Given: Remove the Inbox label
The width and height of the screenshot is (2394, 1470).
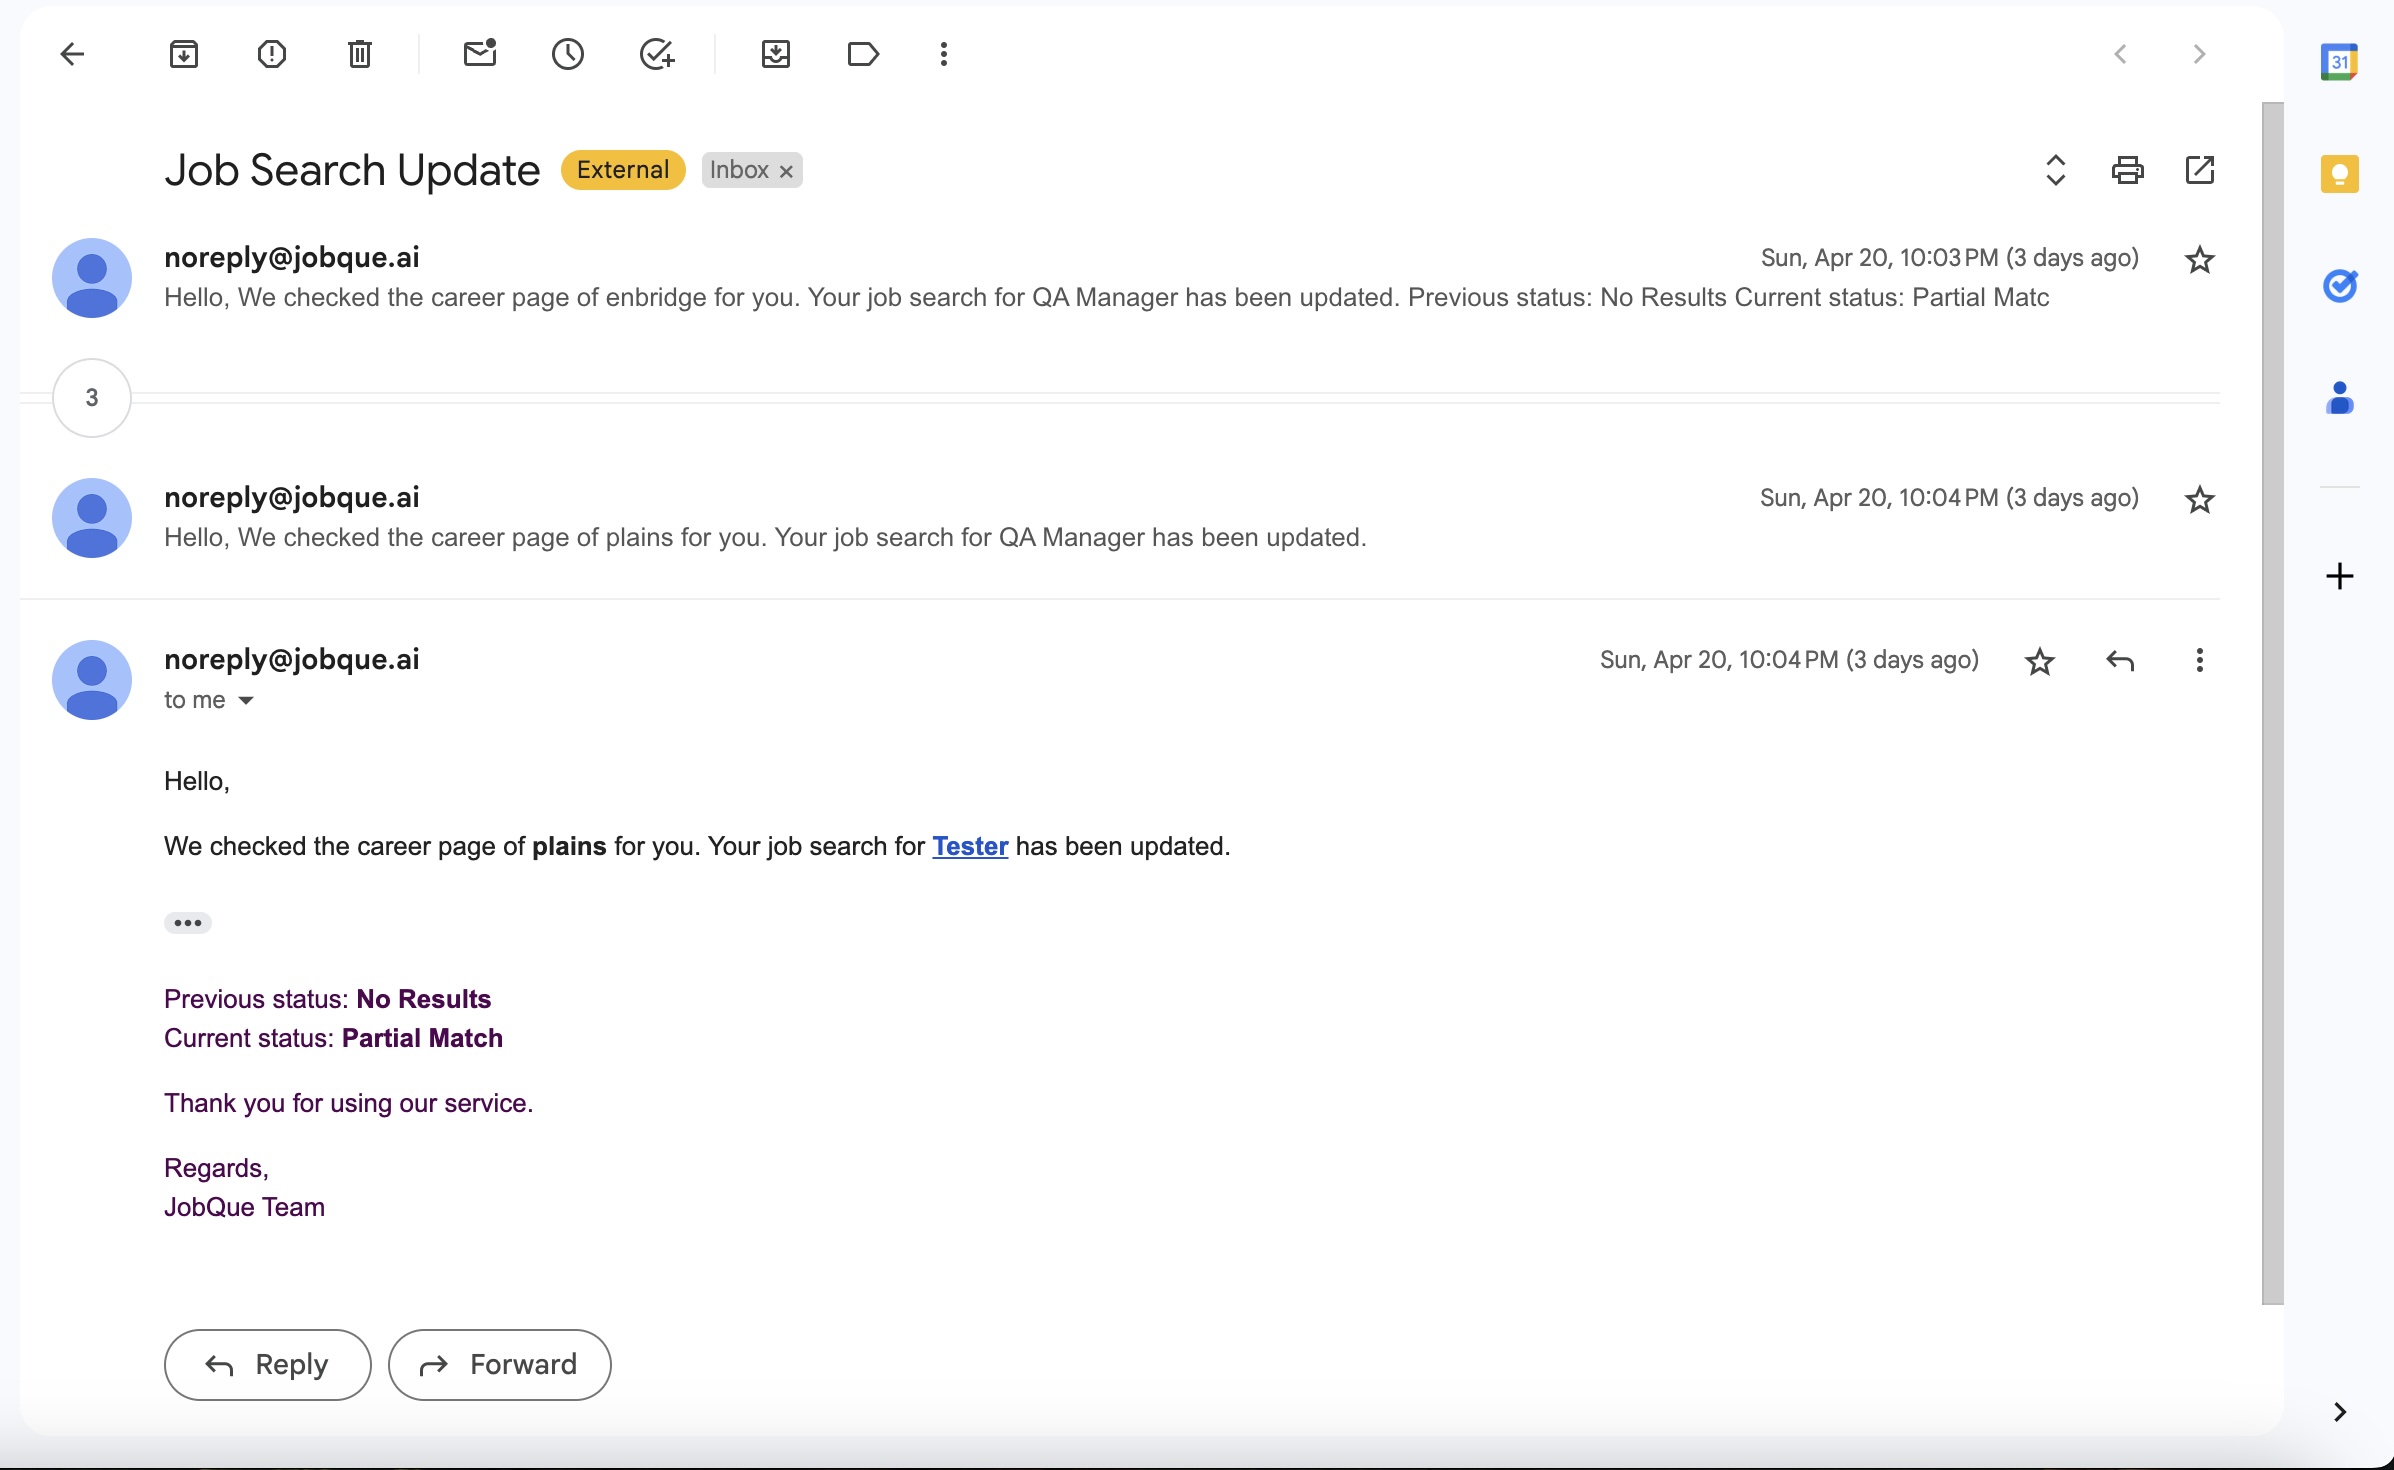Looking at the screenshot, I should click(x=787, y=171).
